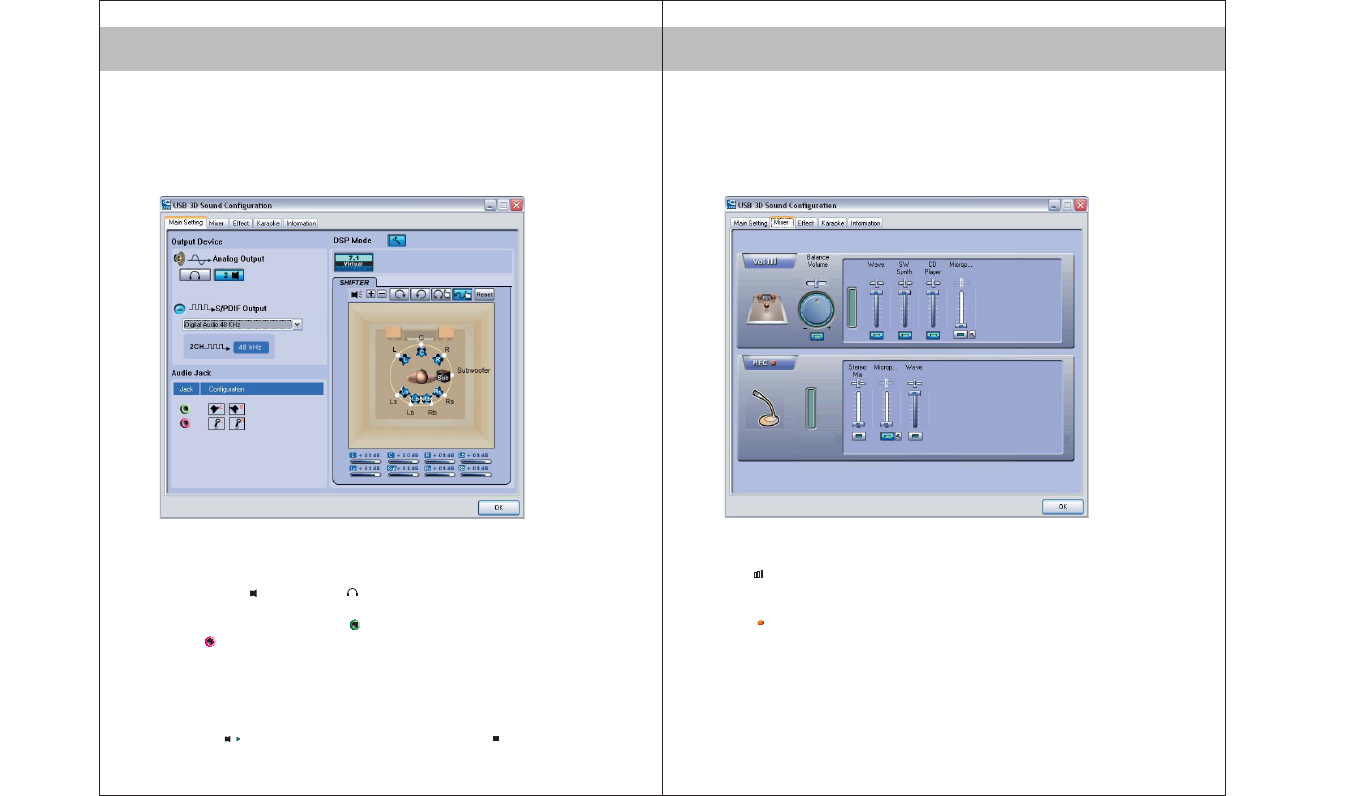Click the pink audio jack icon

click(x=185, y=423)
